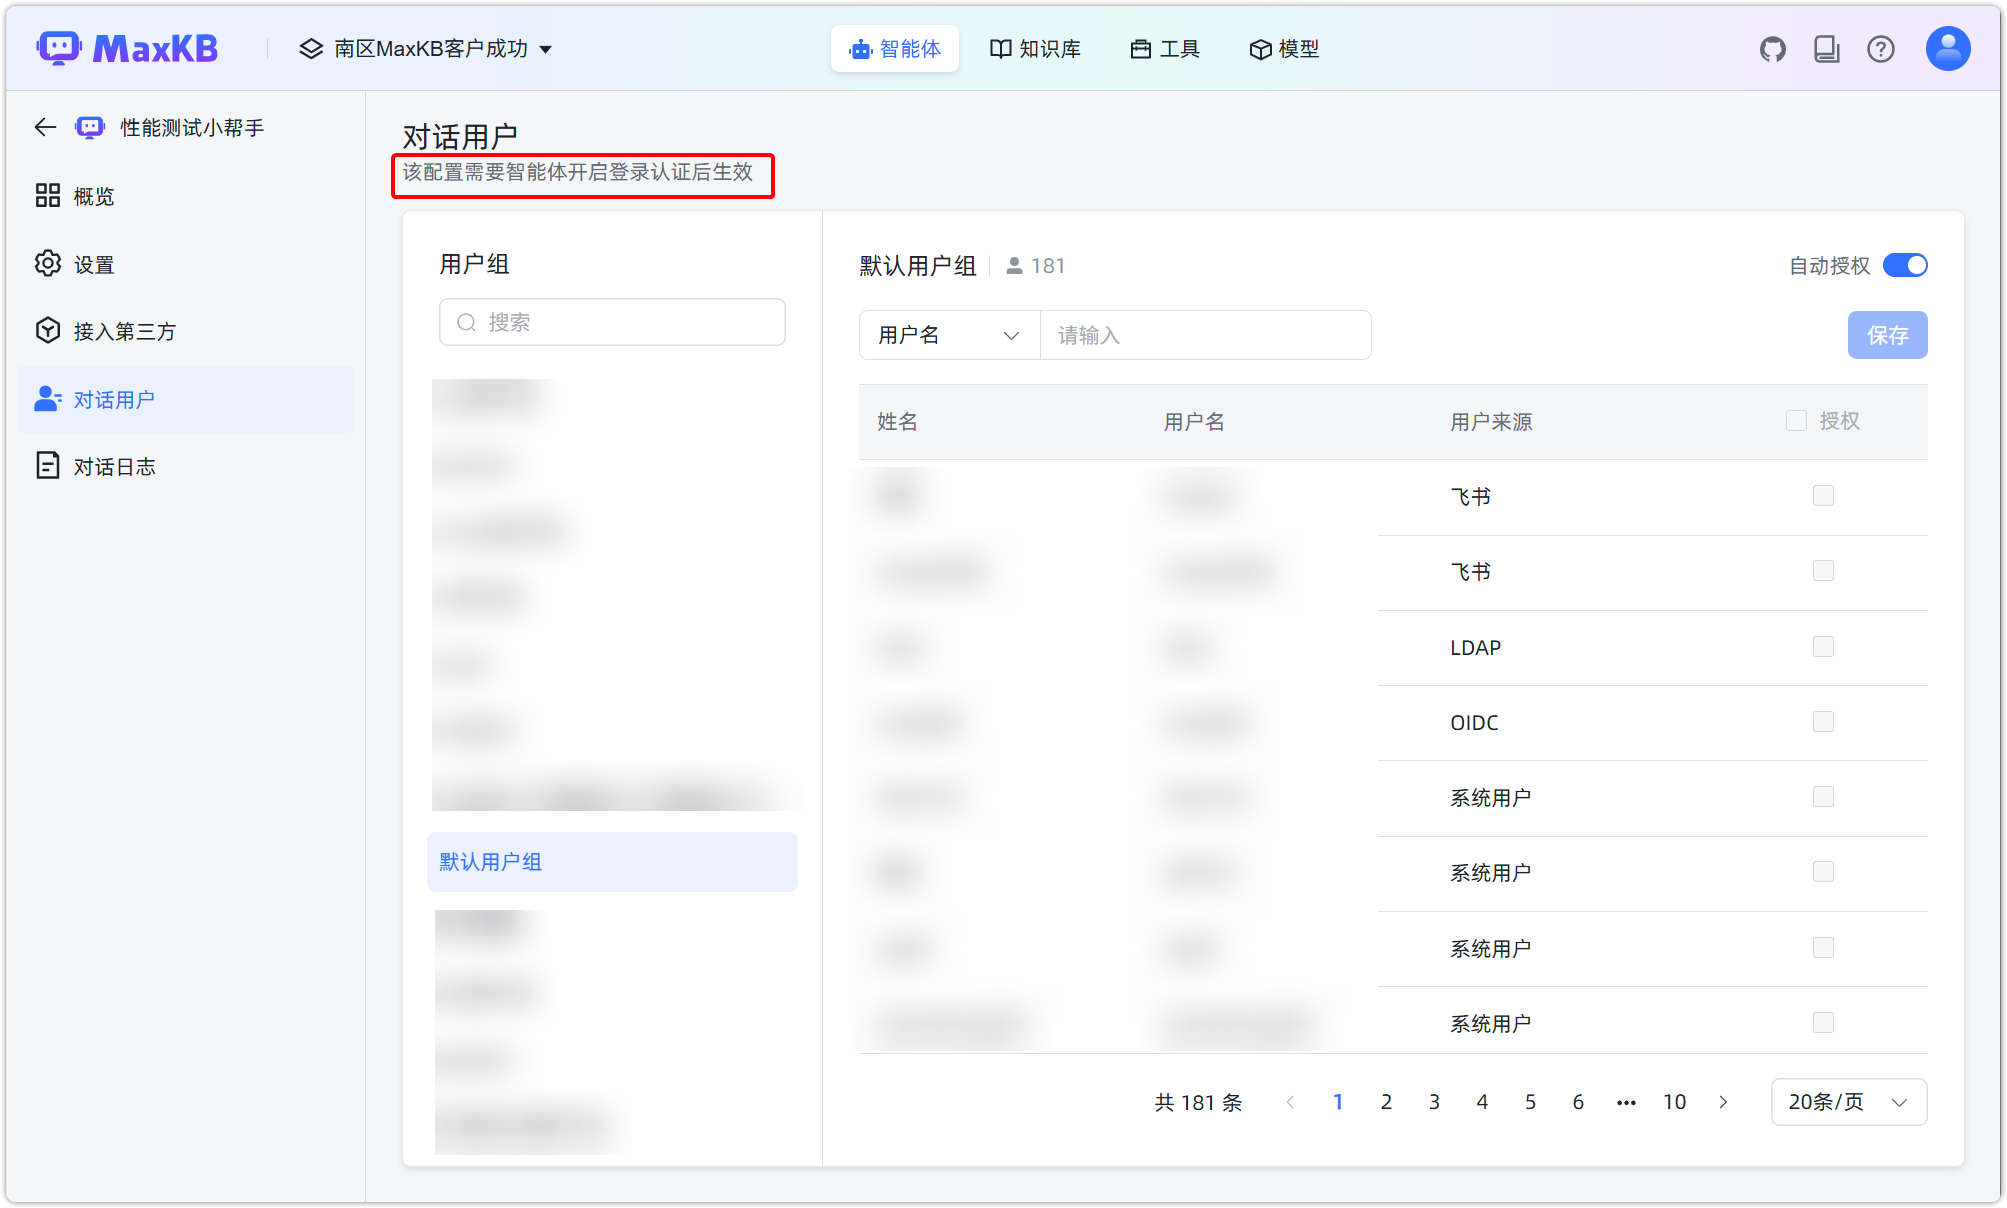
Task: Click the back arrow beside 性能测试小帮手
Action: pos(44,127)
